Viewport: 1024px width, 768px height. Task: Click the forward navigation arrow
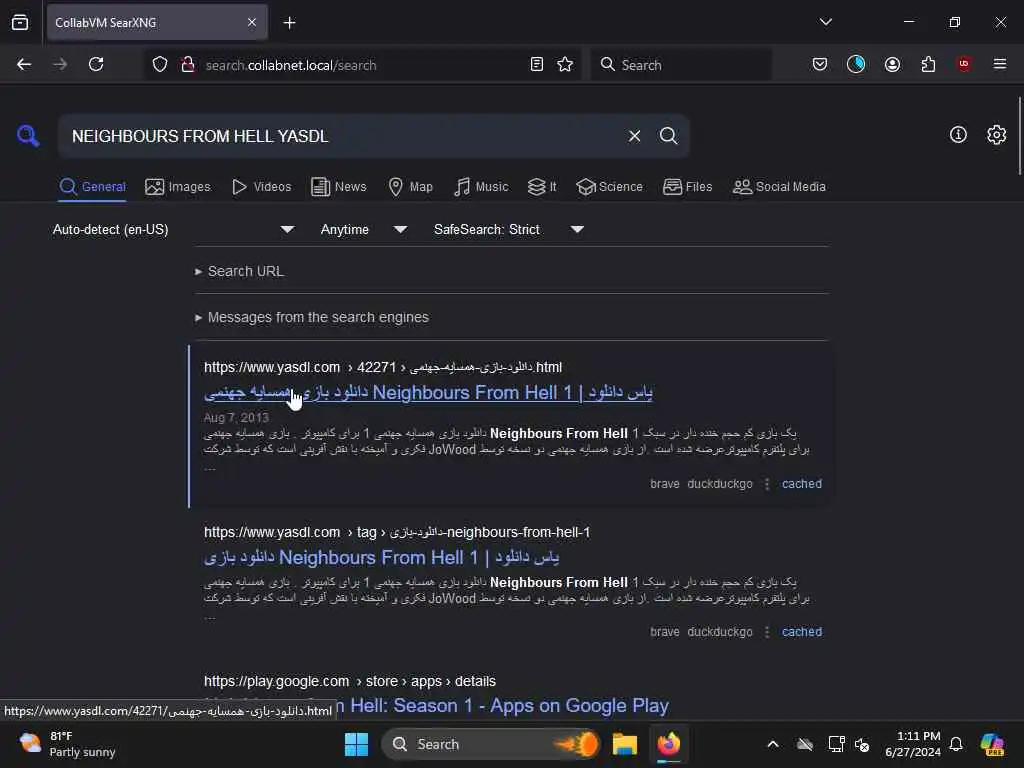tap(60, 65)
